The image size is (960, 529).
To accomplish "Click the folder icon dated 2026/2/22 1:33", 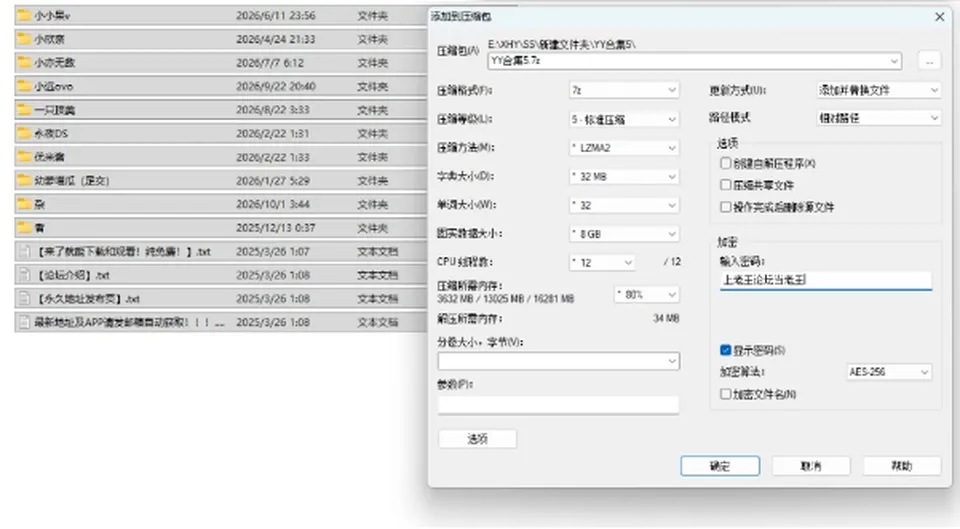I will click(24, 157).
